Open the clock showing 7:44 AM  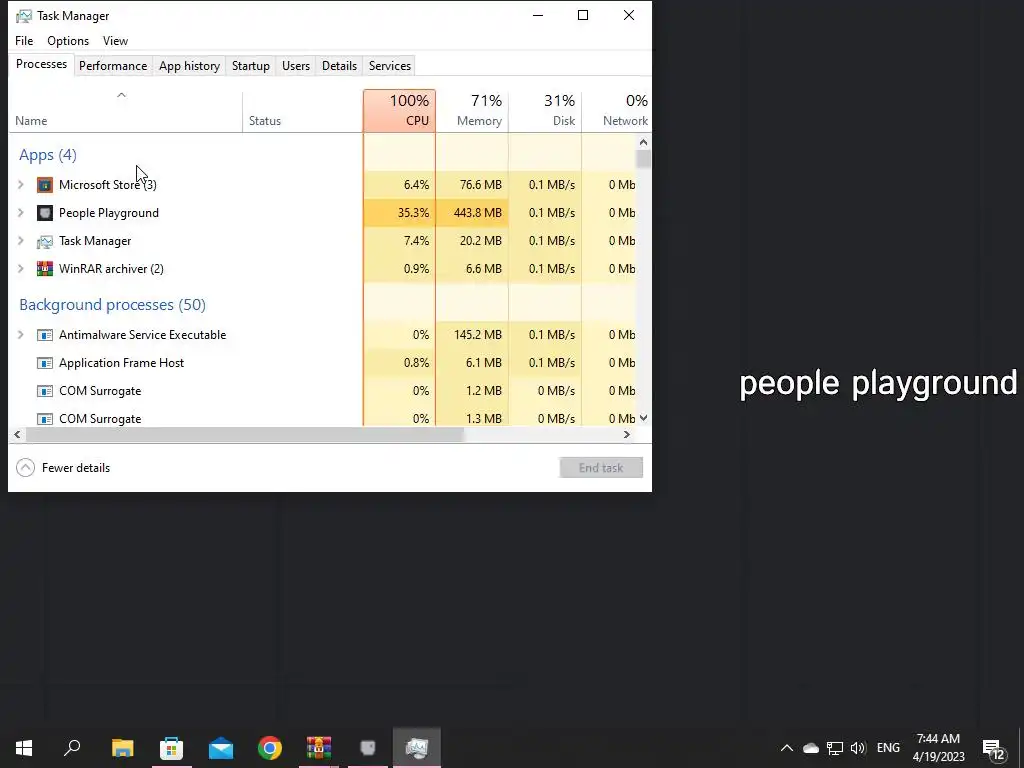pyautogui.click(x=938, y=748)
